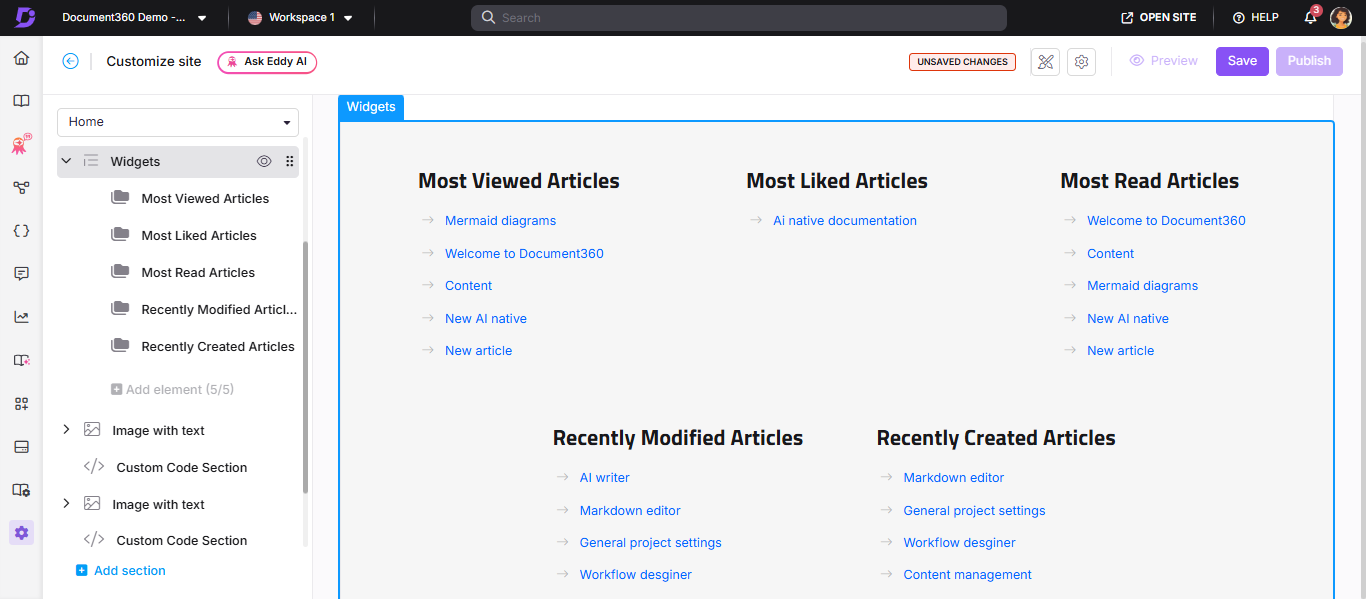Image resolution: width=1366 pixels, height=599 pixels.
Task: Open the site settings gear in header
Action: pos(1081,62)
